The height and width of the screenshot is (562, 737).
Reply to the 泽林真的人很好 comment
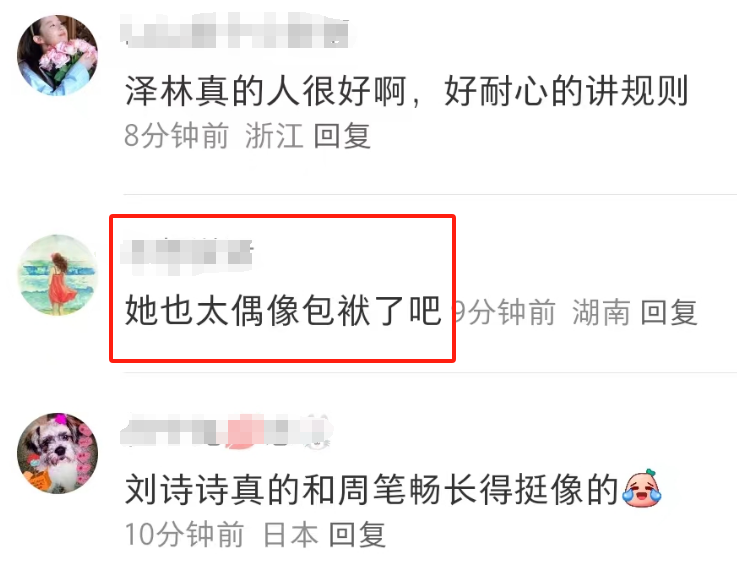pyautogui.click(x=342, y=136)
